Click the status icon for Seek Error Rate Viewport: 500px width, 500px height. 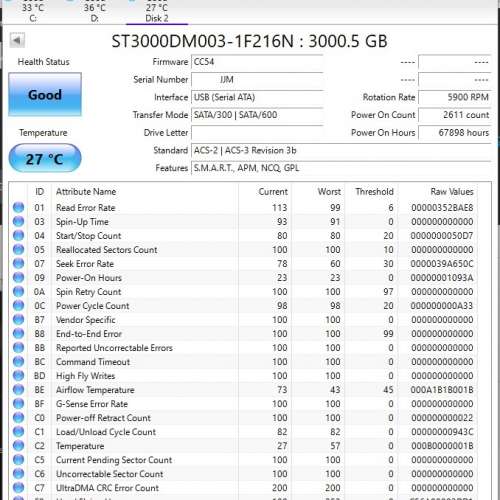coord(19,263)
